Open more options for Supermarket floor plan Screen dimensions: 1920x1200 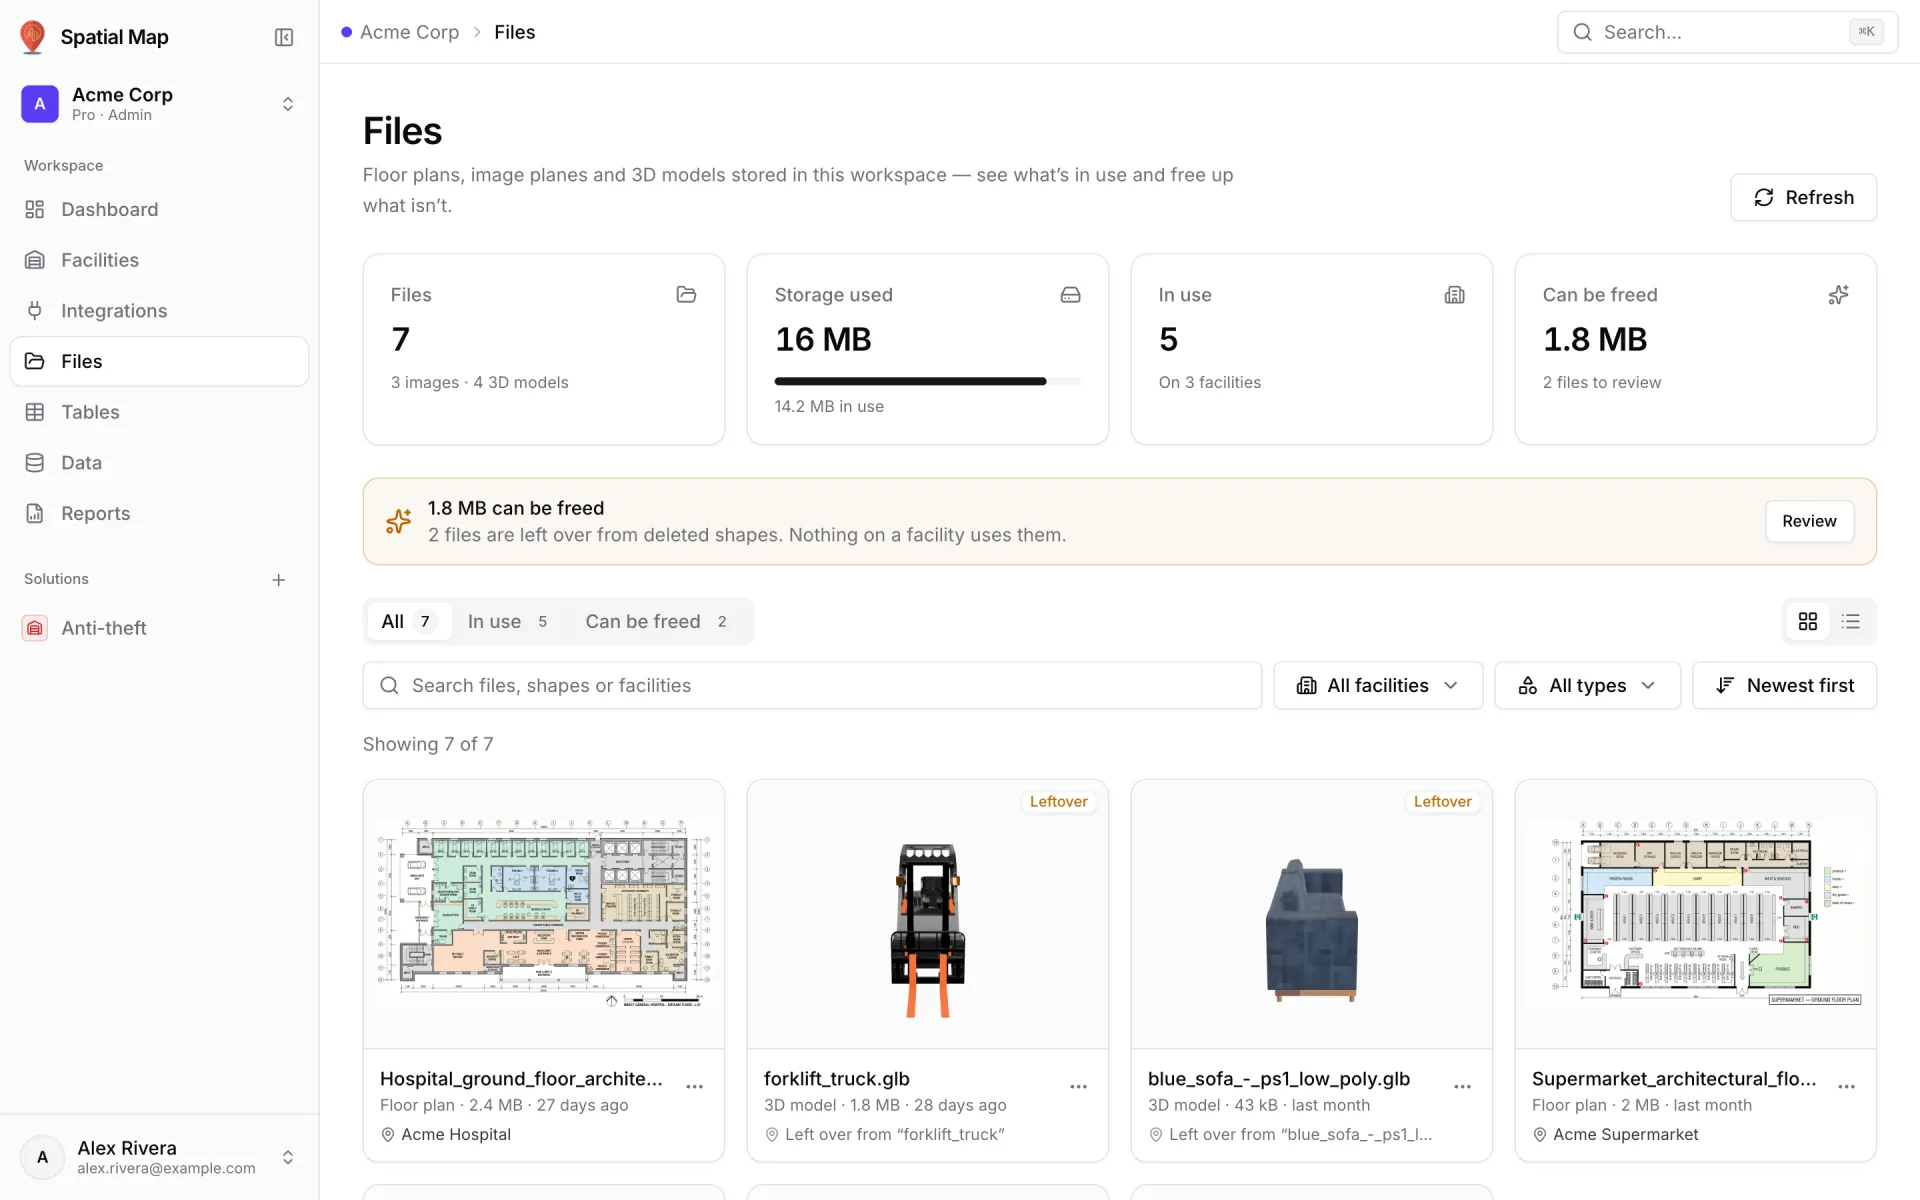(x=1847, y=1086)
